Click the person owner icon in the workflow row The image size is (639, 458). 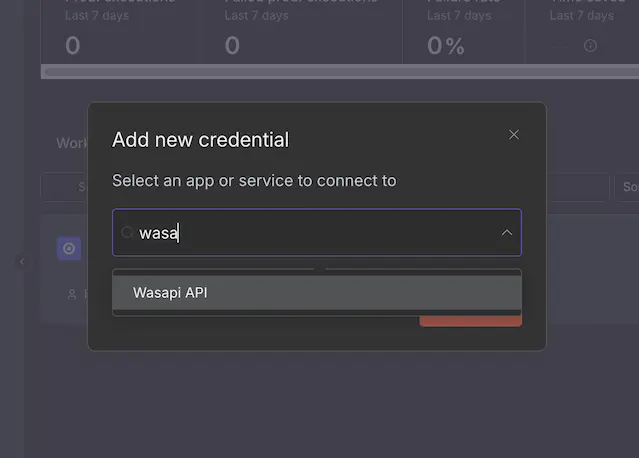click(72, 294)
